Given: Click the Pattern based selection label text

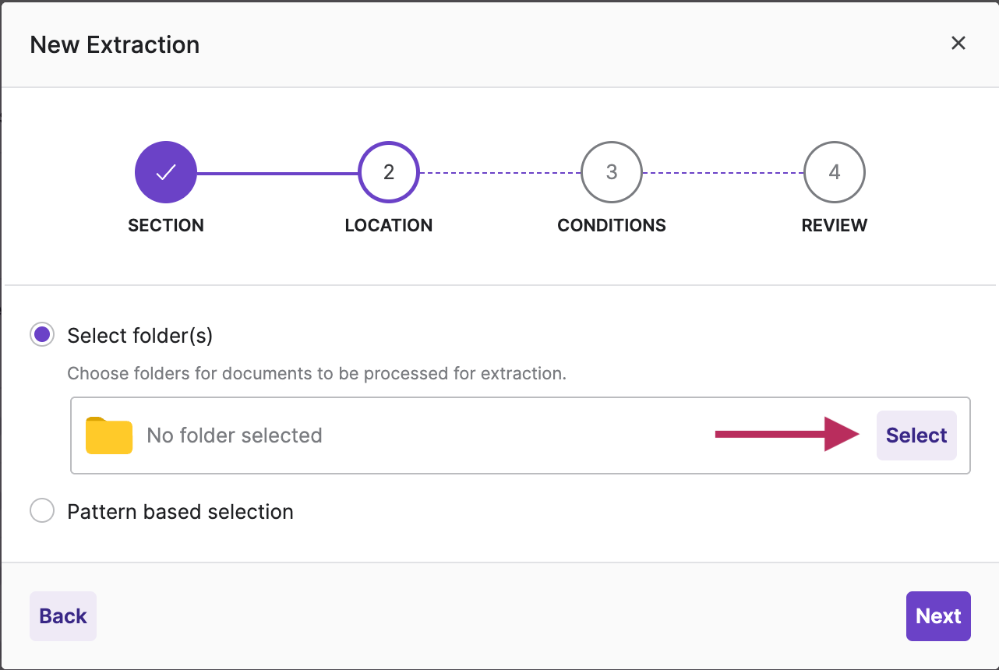Looking at the screenshot, I should [x=180, y=512].
